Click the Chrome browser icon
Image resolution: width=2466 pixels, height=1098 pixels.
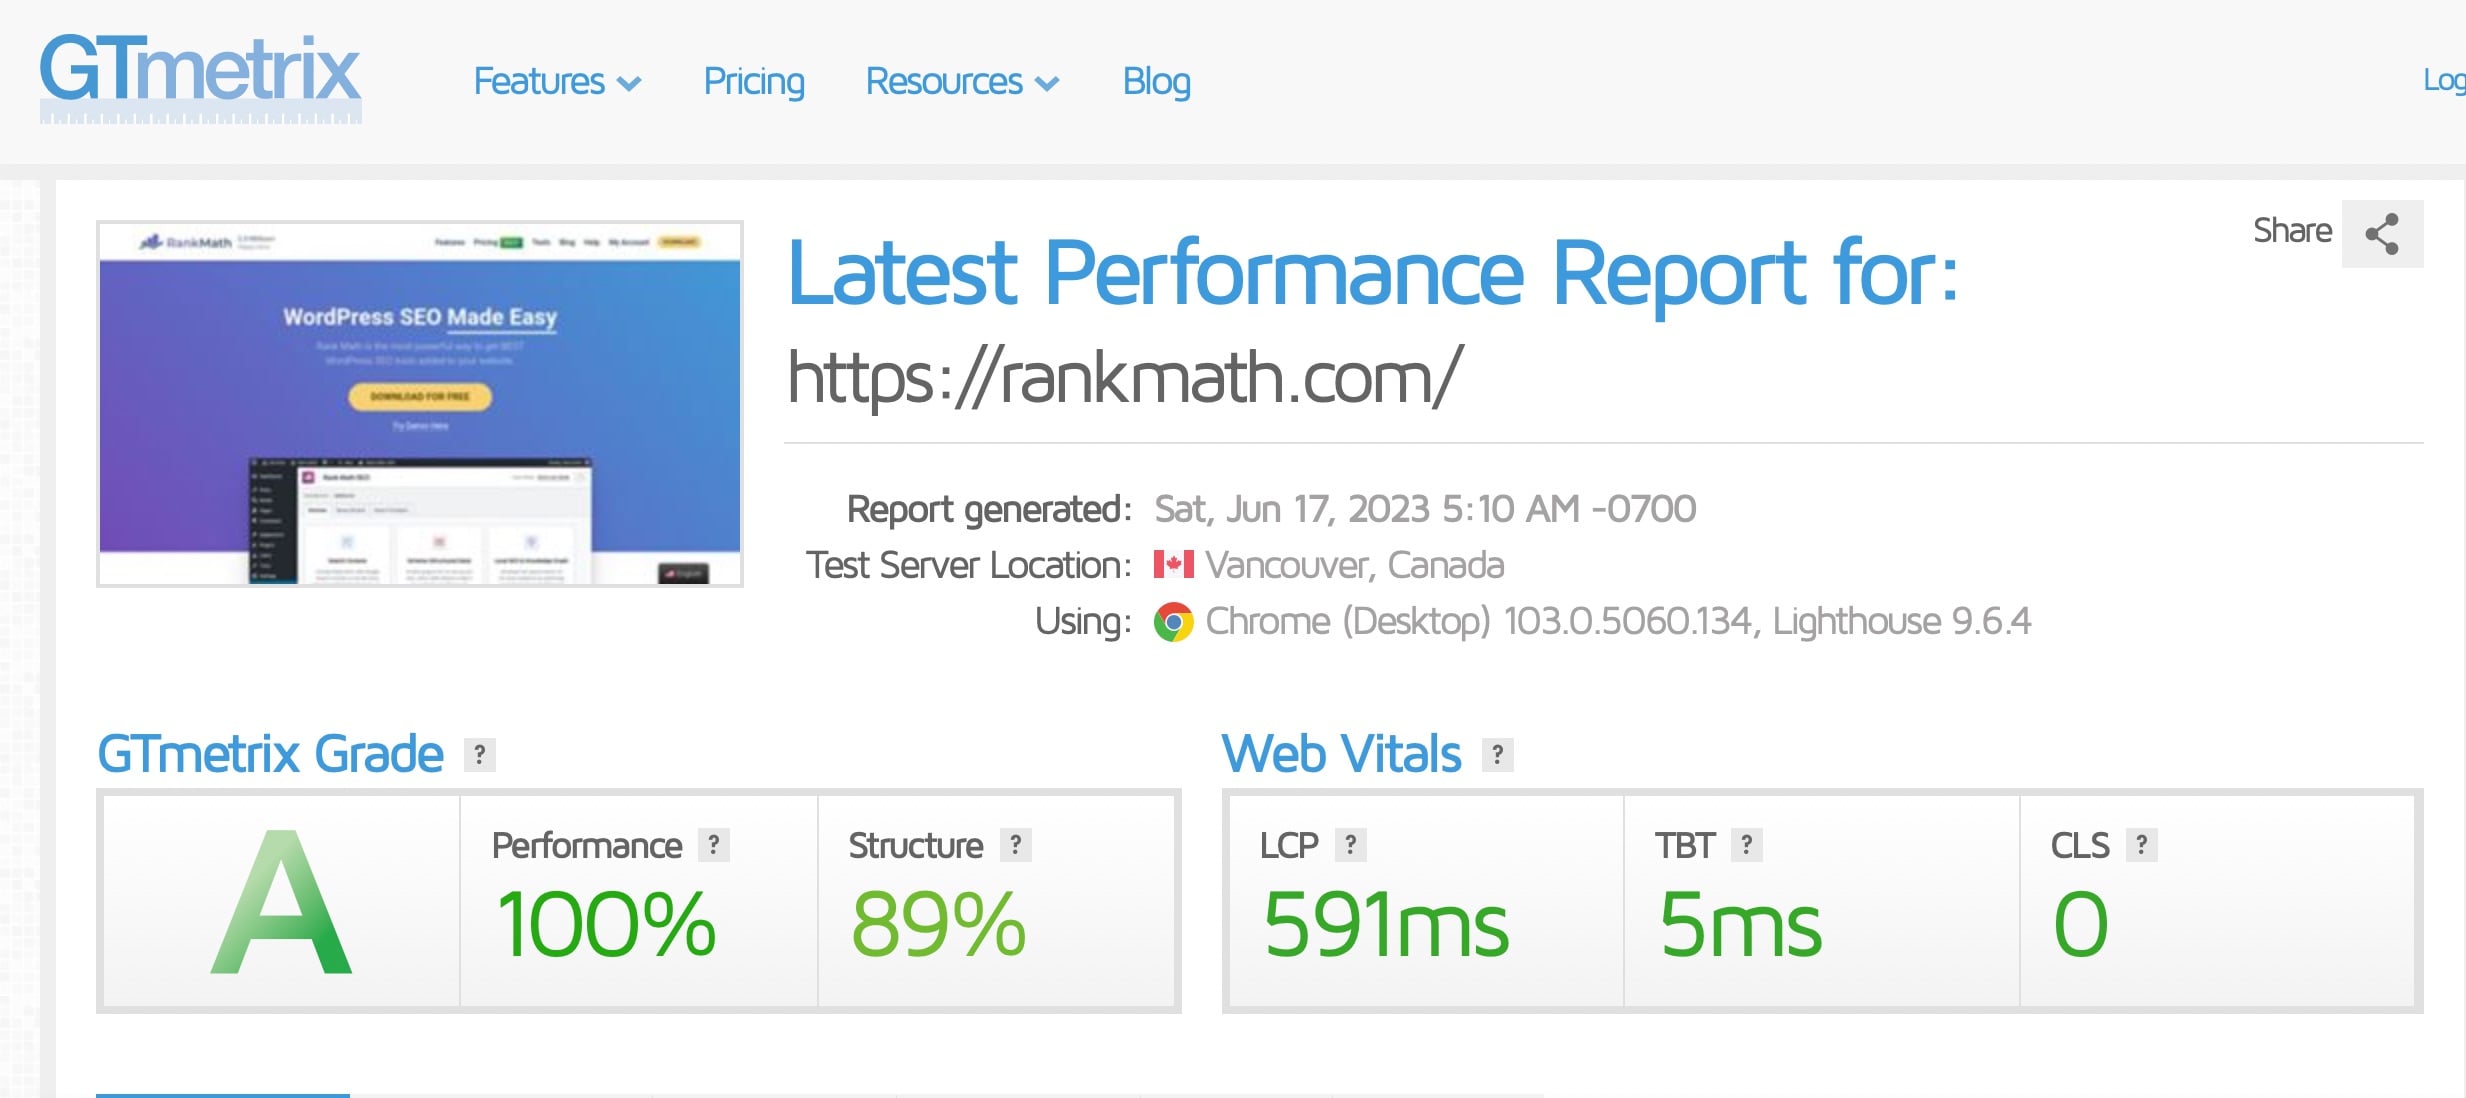coord(1172,621)
